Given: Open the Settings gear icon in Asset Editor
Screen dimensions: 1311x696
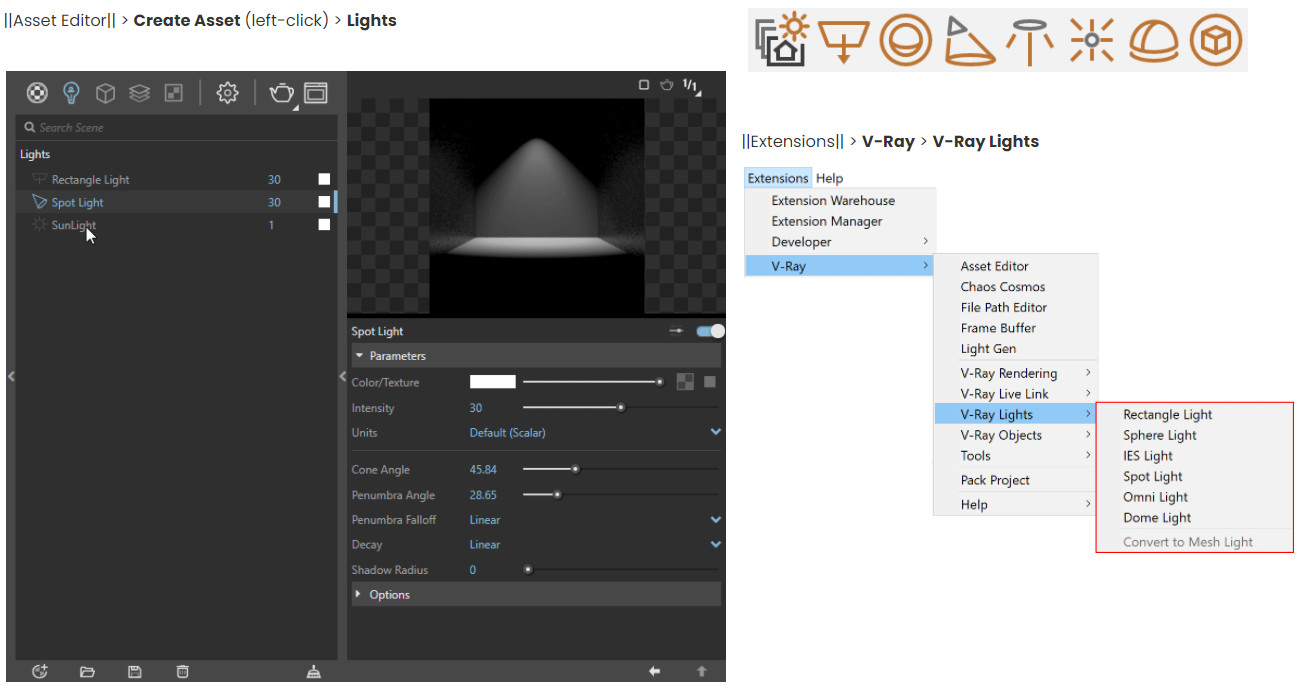Looking at the screenshot, I should tap(228, 93).
